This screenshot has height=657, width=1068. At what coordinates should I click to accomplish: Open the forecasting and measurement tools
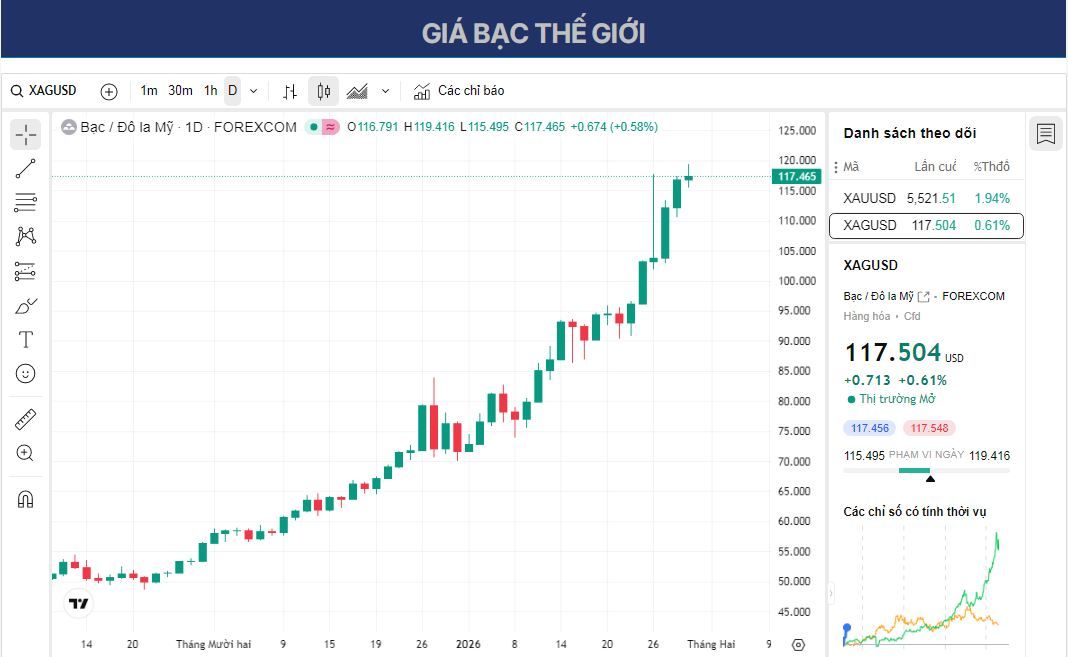pyautogui.click(x=25, y=271)
